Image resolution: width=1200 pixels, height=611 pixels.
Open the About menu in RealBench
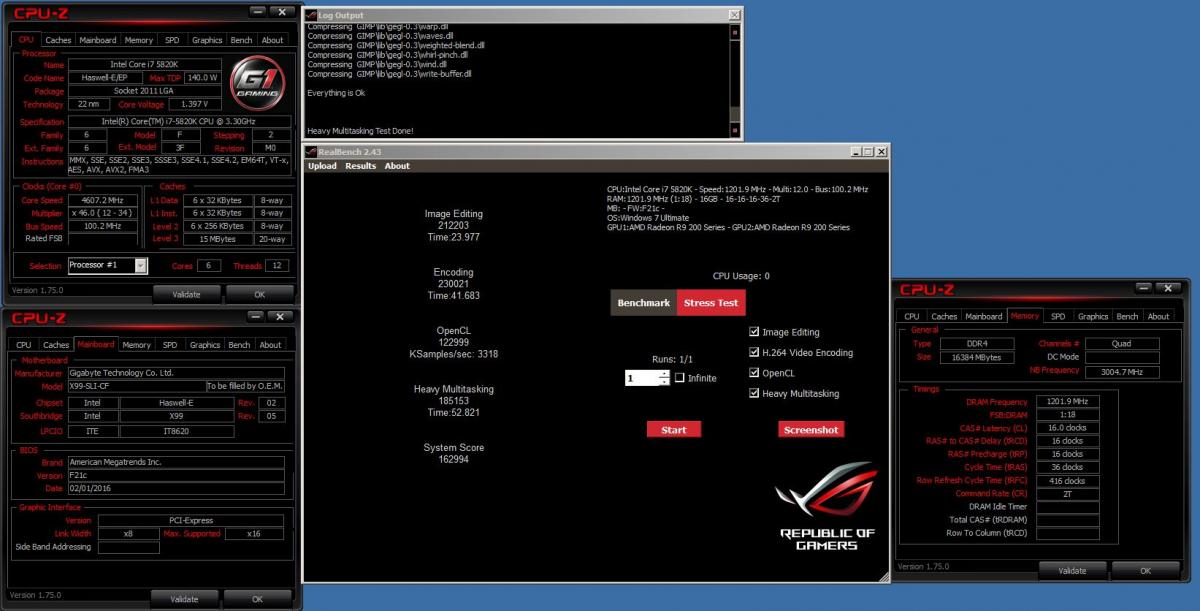397,166
